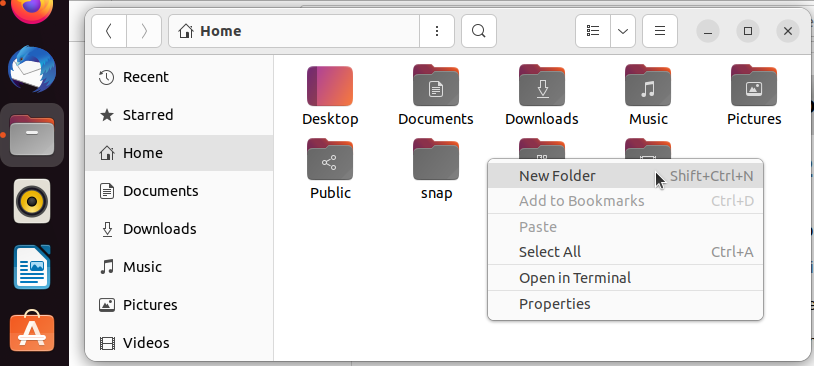Expand the view options dropdown arrow
The height and width of the screenshot is (366, 814).
click(x=623, y=31)
